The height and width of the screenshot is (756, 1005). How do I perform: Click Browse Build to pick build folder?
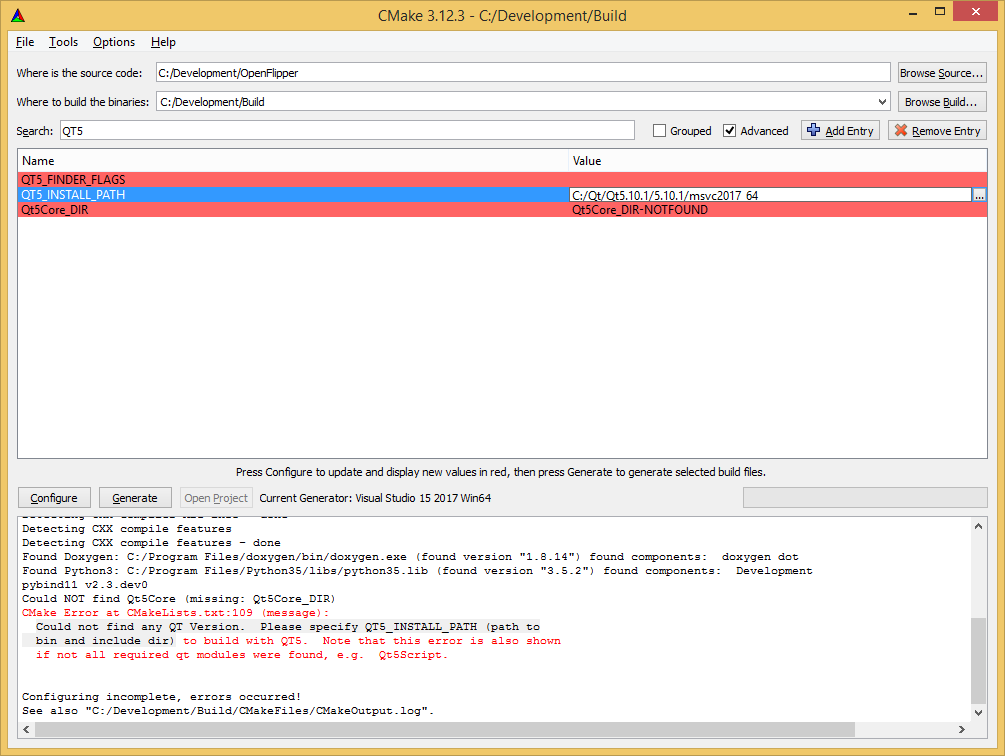pos(941,101)
